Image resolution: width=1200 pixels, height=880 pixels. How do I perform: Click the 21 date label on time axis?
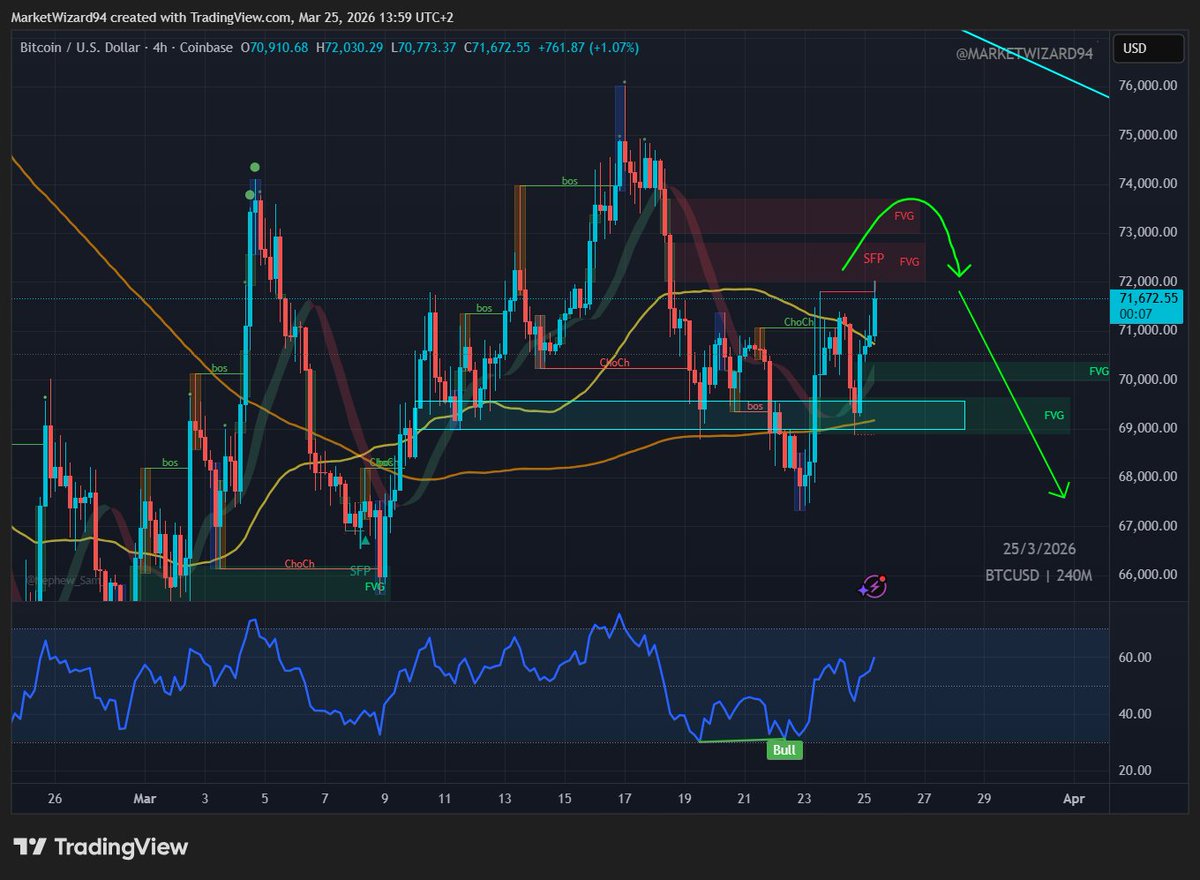pos(744,800)
